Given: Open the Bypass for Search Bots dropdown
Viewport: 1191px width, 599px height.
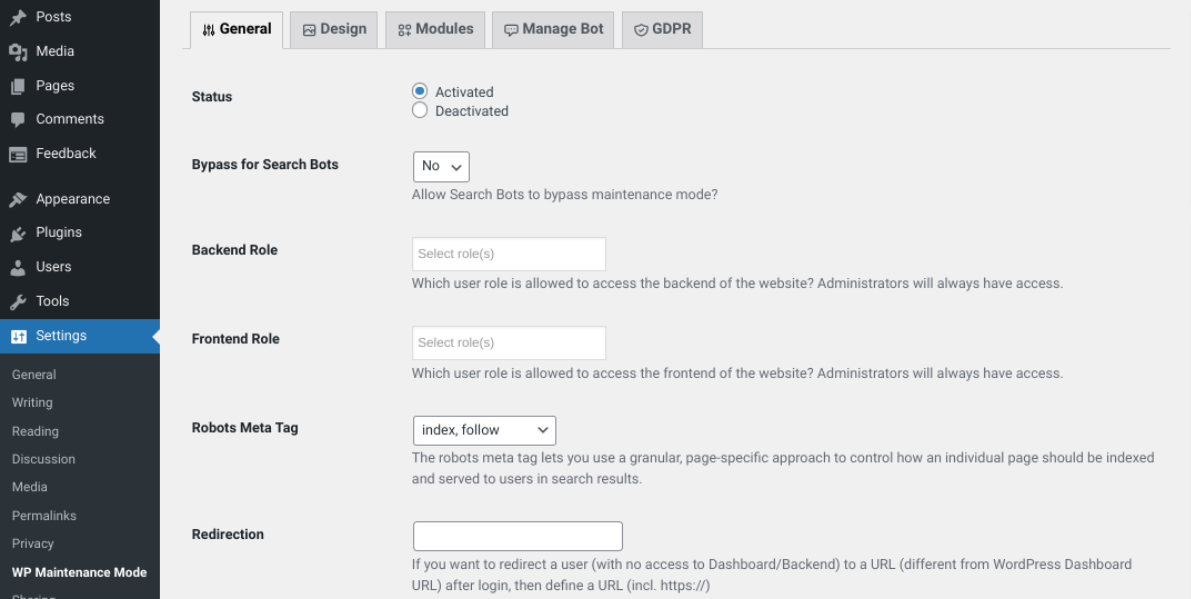Looking at the screenshot, I should (x=441, y=166).
